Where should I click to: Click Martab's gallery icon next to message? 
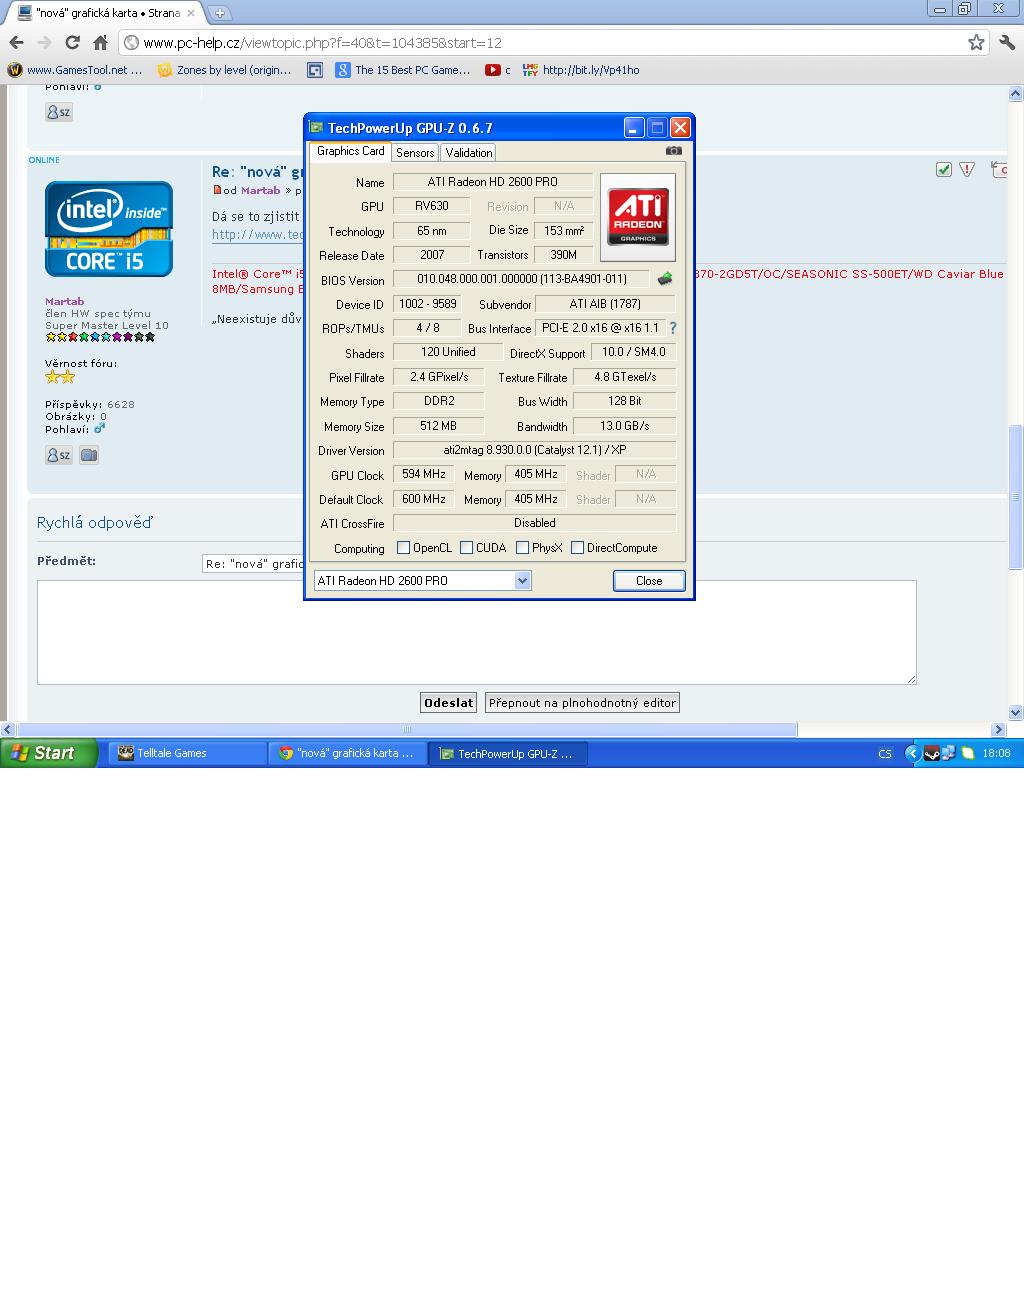point(89,455)
